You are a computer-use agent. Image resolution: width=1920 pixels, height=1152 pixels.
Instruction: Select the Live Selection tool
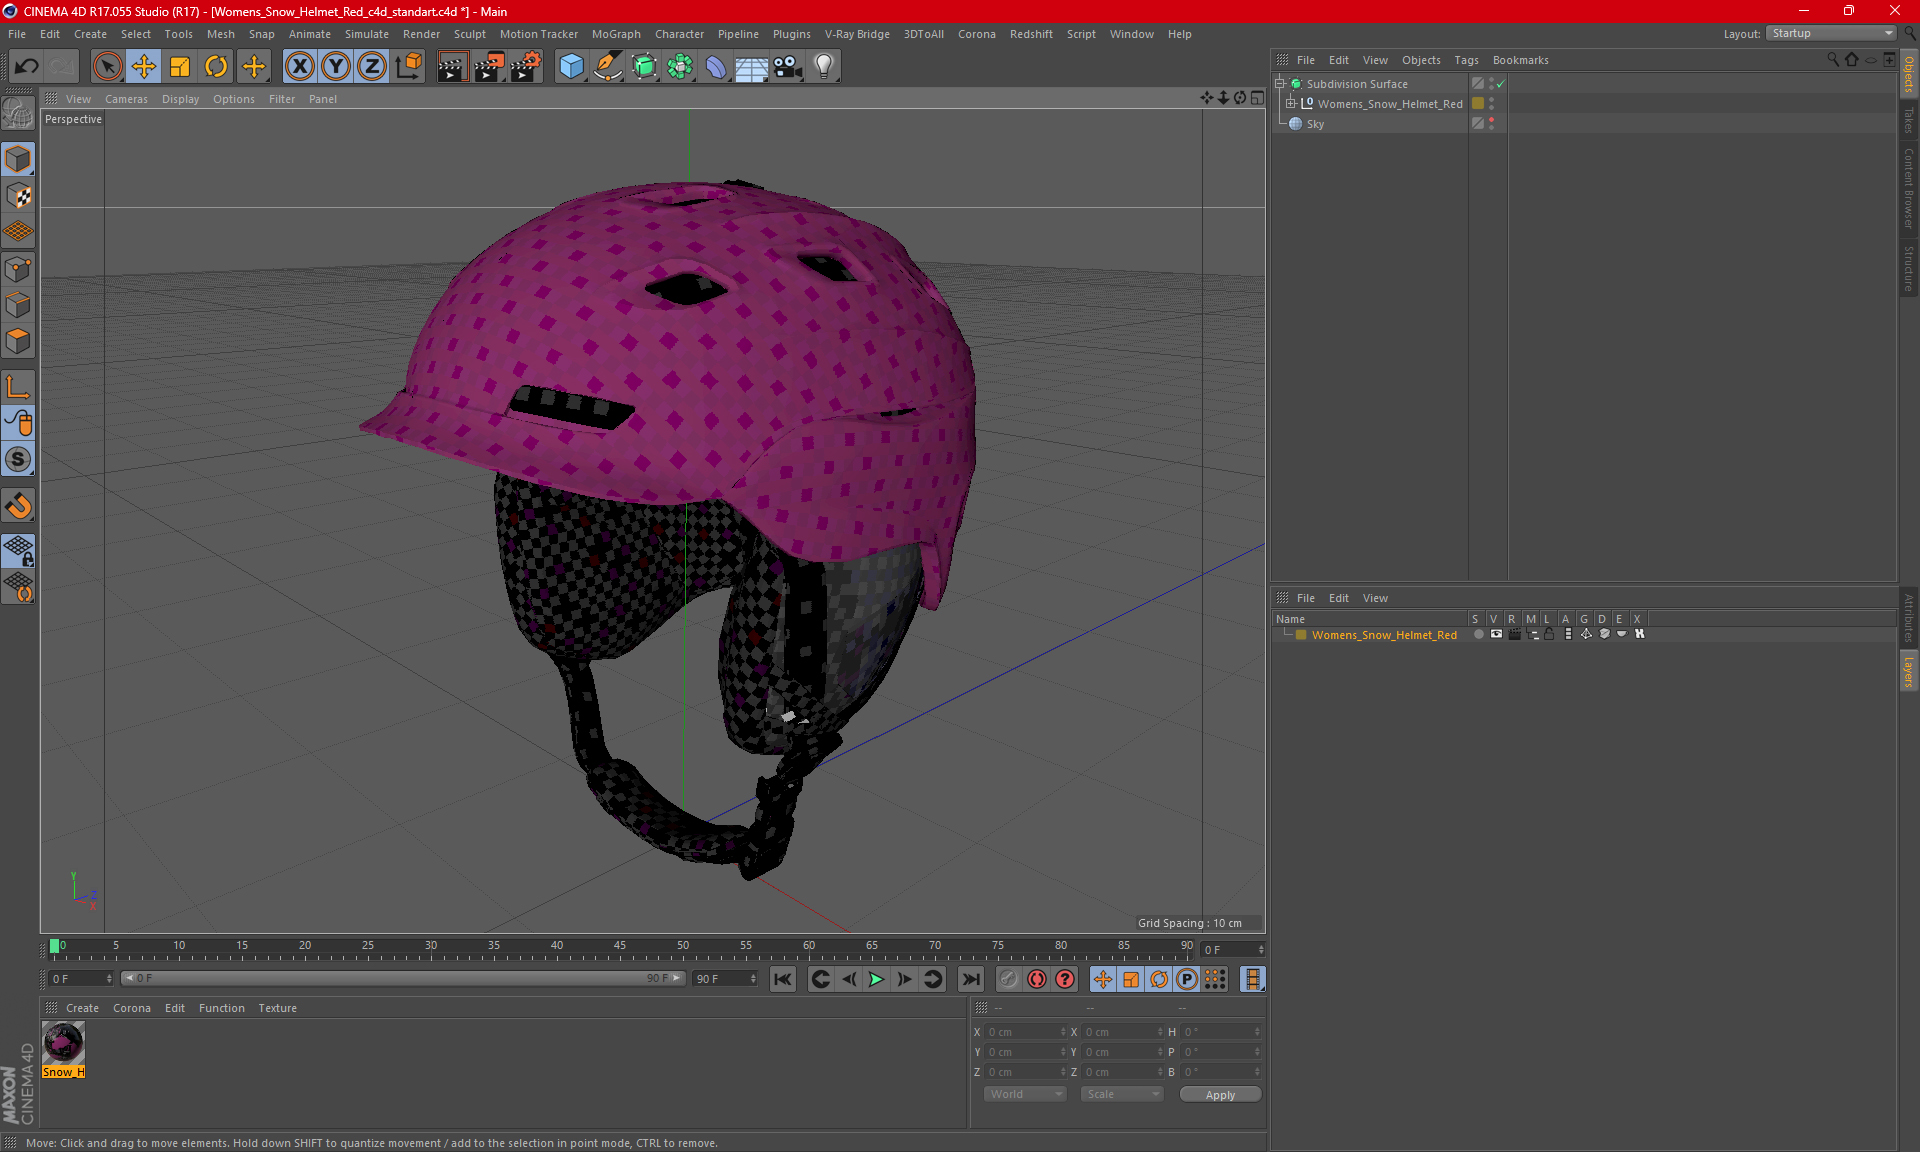107,67
